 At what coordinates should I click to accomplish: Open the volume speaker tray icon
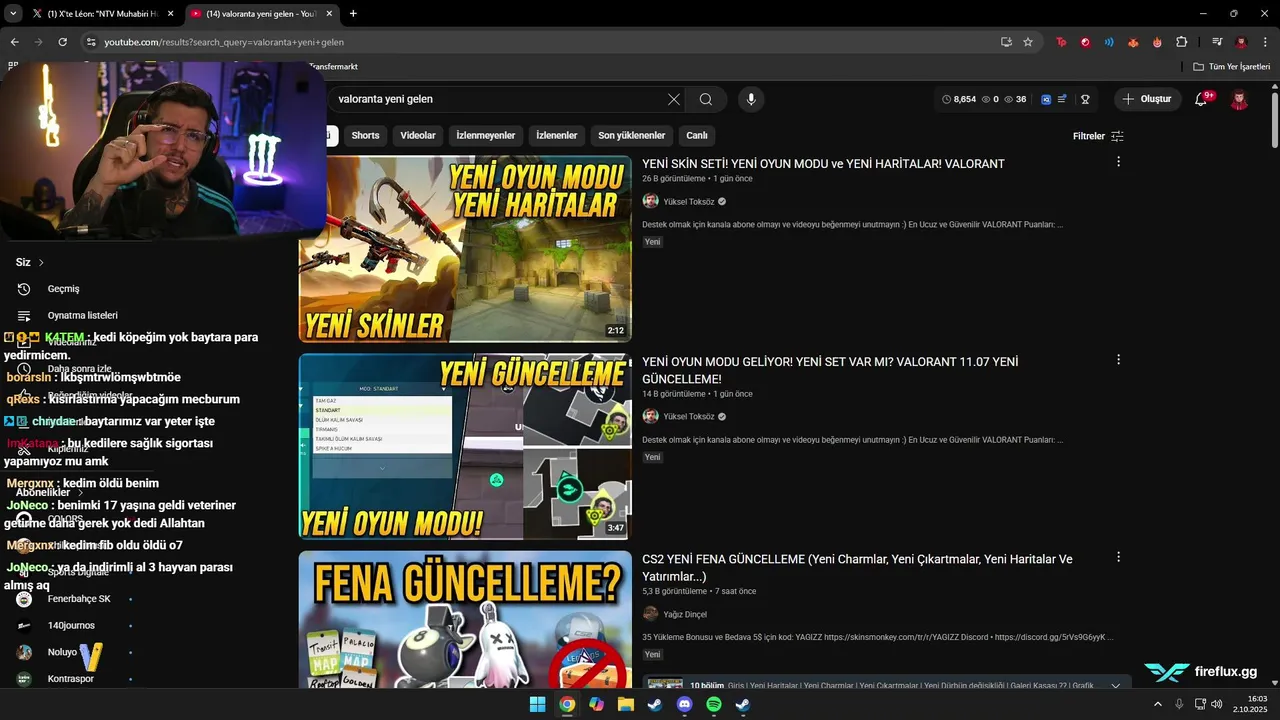tap(1216, 704)
